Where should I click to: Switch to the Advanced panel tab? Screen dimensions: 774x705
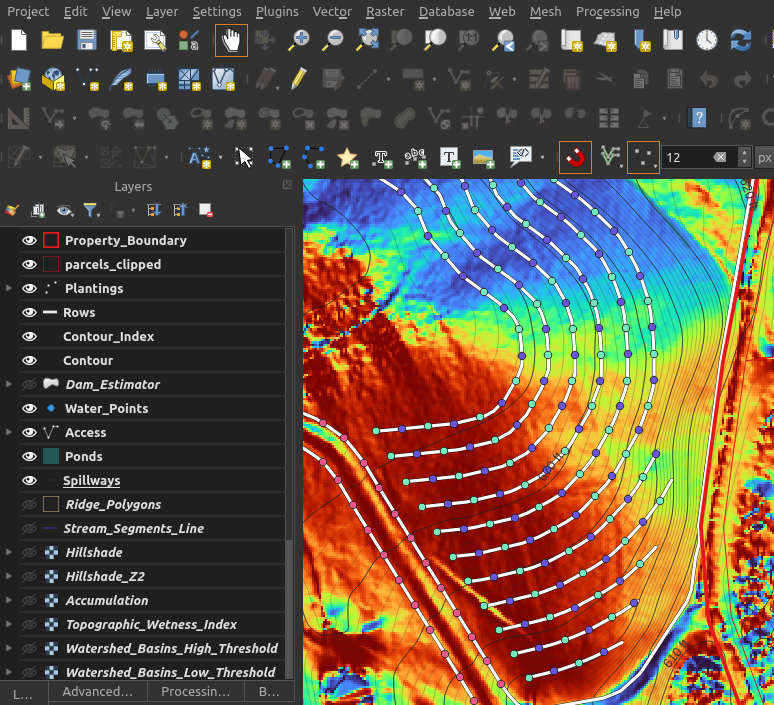pos(97,692)
